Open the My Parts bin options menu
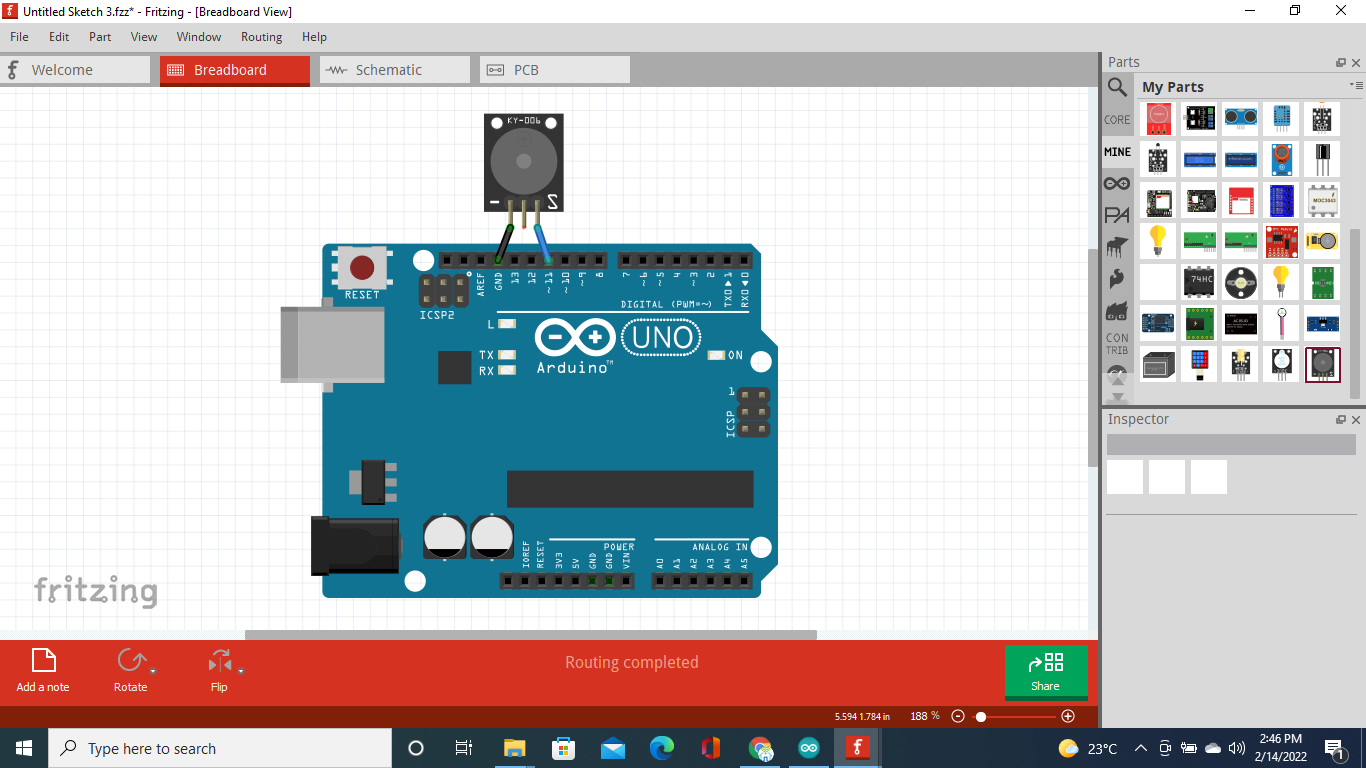This screenshot has width=1366, height=768. tap(1356, 86)
